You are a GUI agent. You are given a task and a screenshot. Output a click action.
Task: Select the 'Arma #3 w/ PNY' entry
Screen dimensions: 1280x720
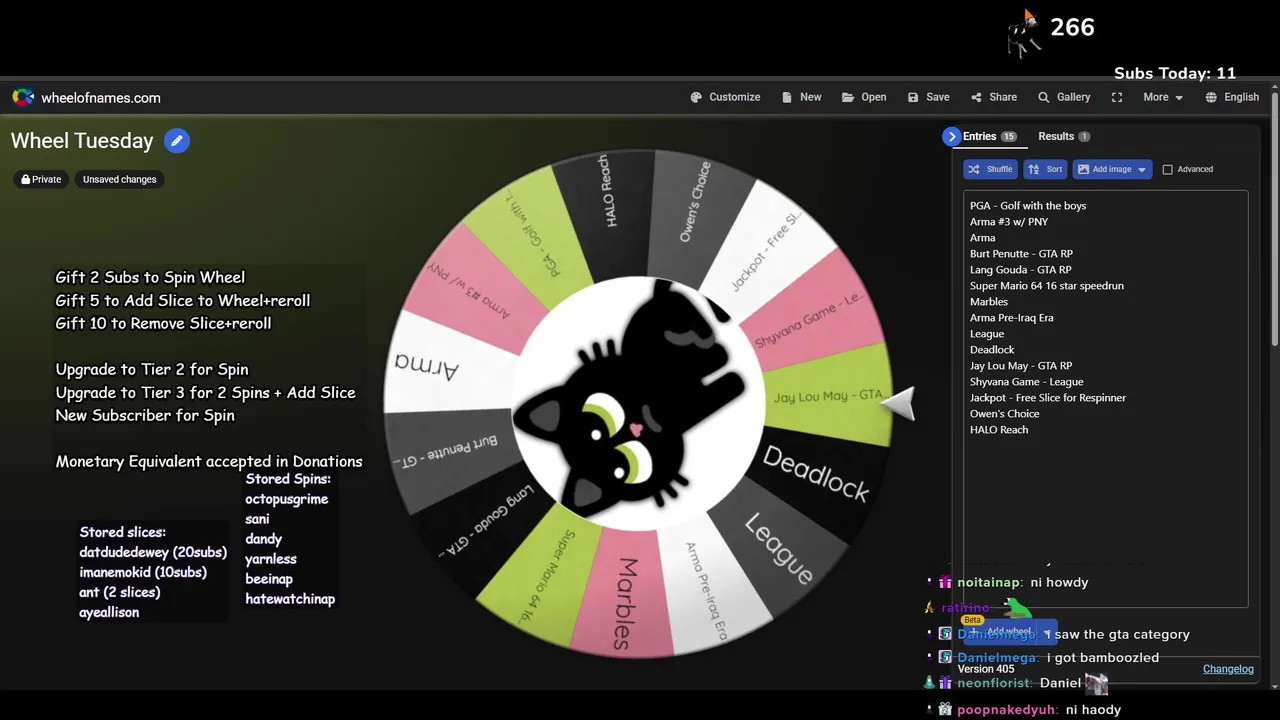1009,222
